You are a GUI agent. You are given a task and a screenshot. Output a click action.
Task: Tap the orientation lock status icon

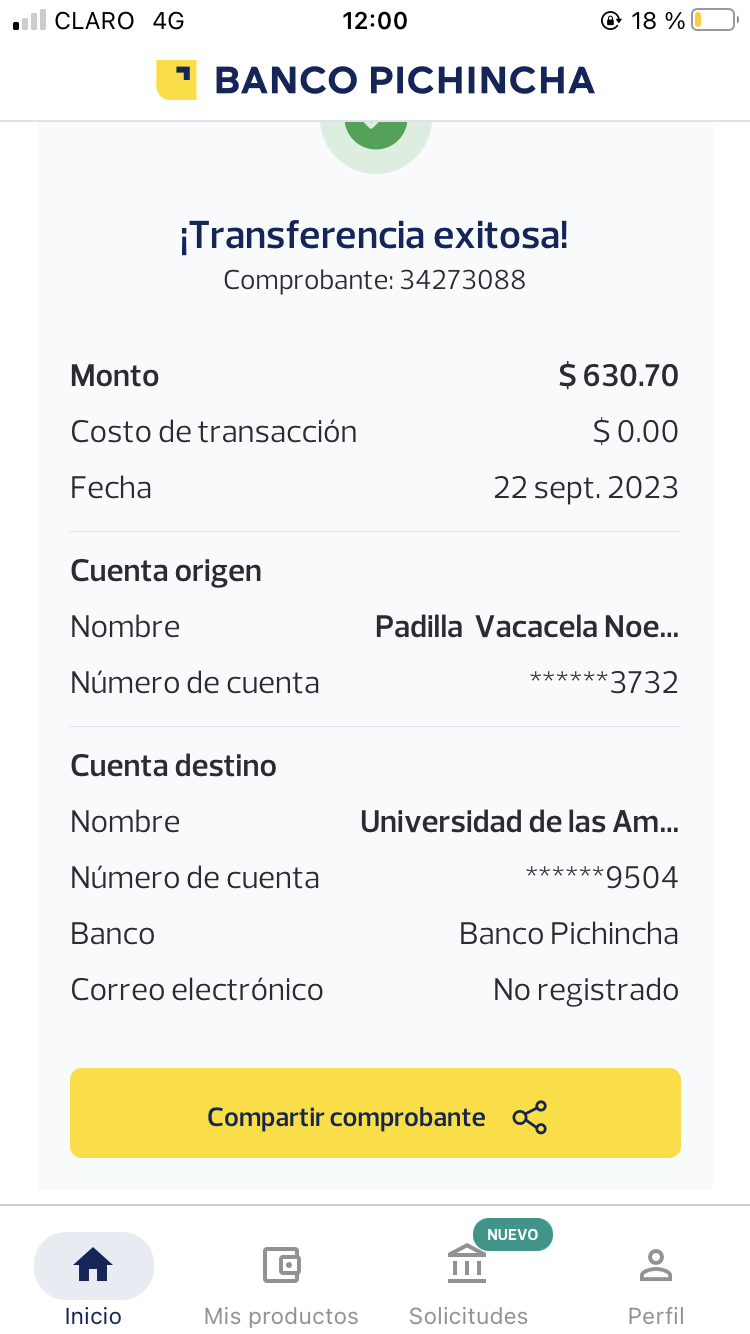[x=610, y=21]
